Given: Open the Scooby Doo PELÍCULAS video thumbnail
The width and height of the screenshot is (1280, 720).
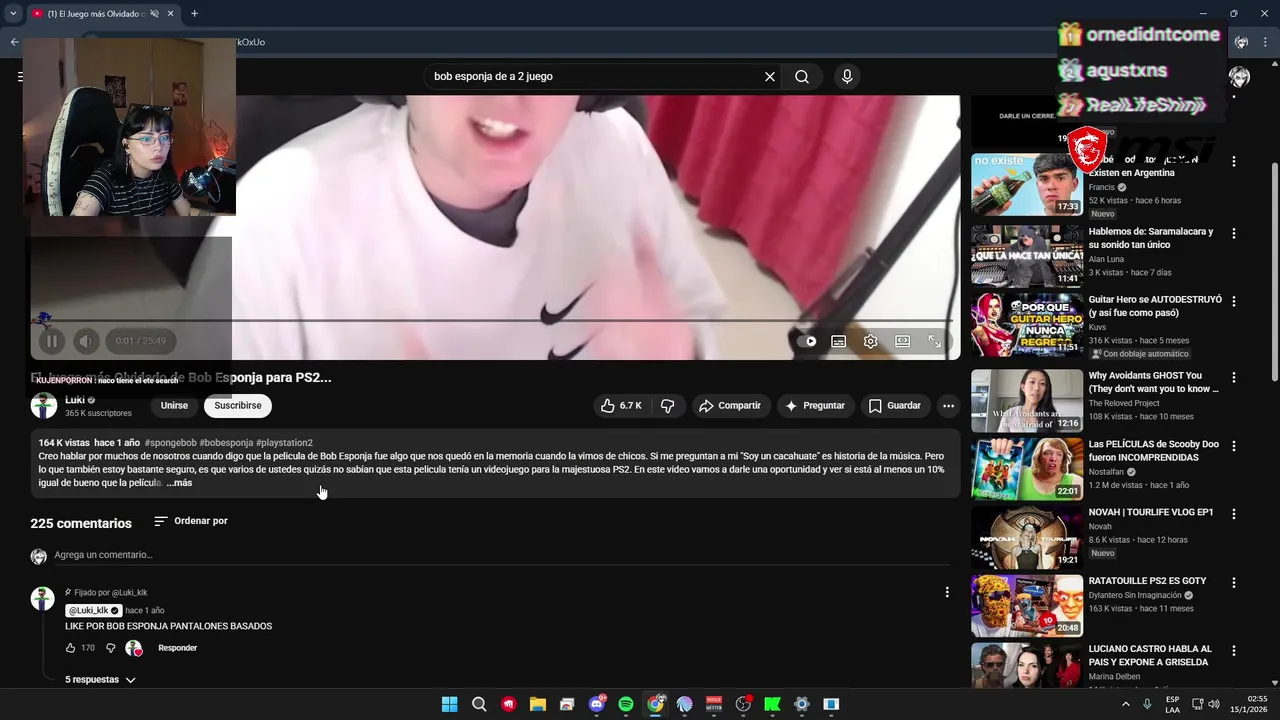Looking at the screenshot, I should [x=1027, y=469].
